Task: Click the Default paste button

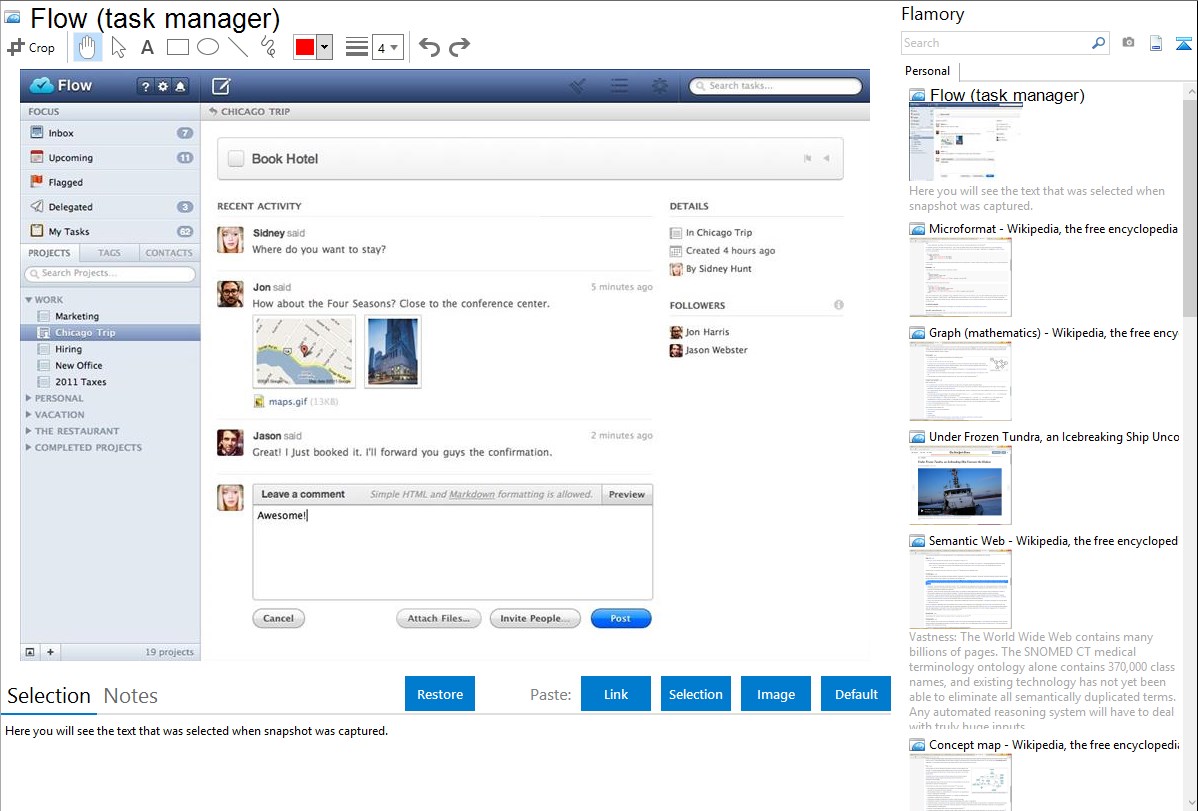Action: 856,694
